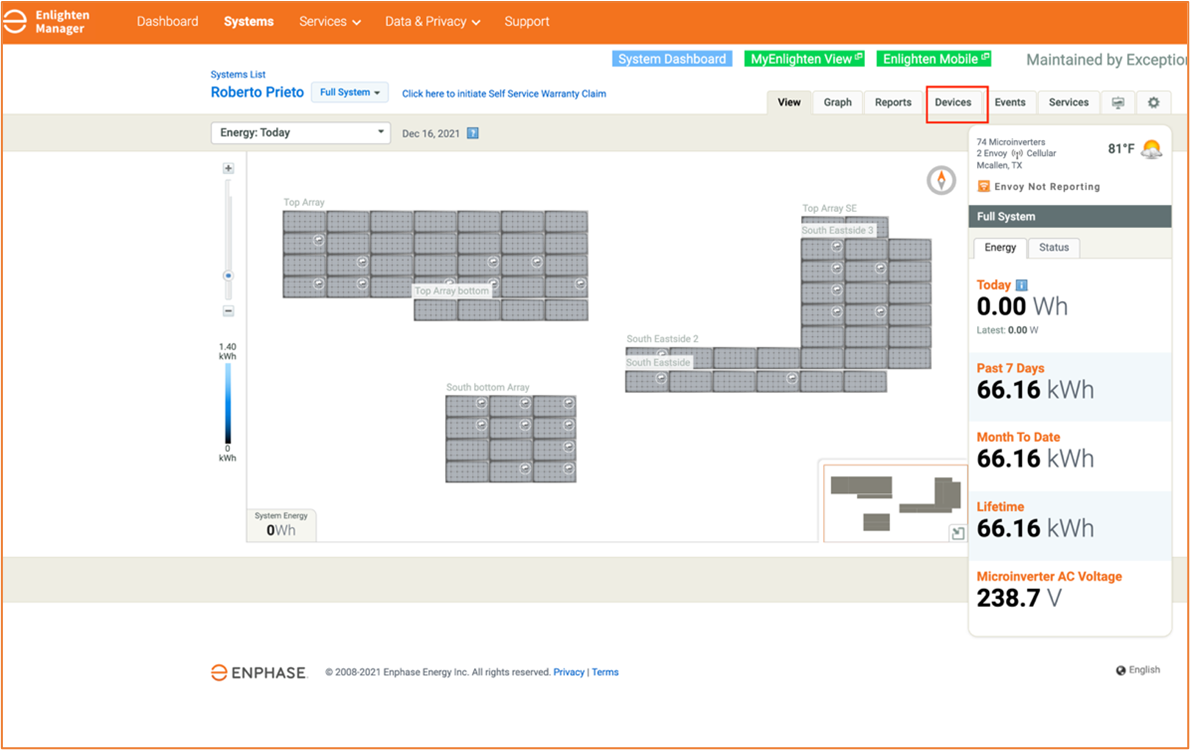
Task: Open the settings gear tab
Action: coord(1153,102)
